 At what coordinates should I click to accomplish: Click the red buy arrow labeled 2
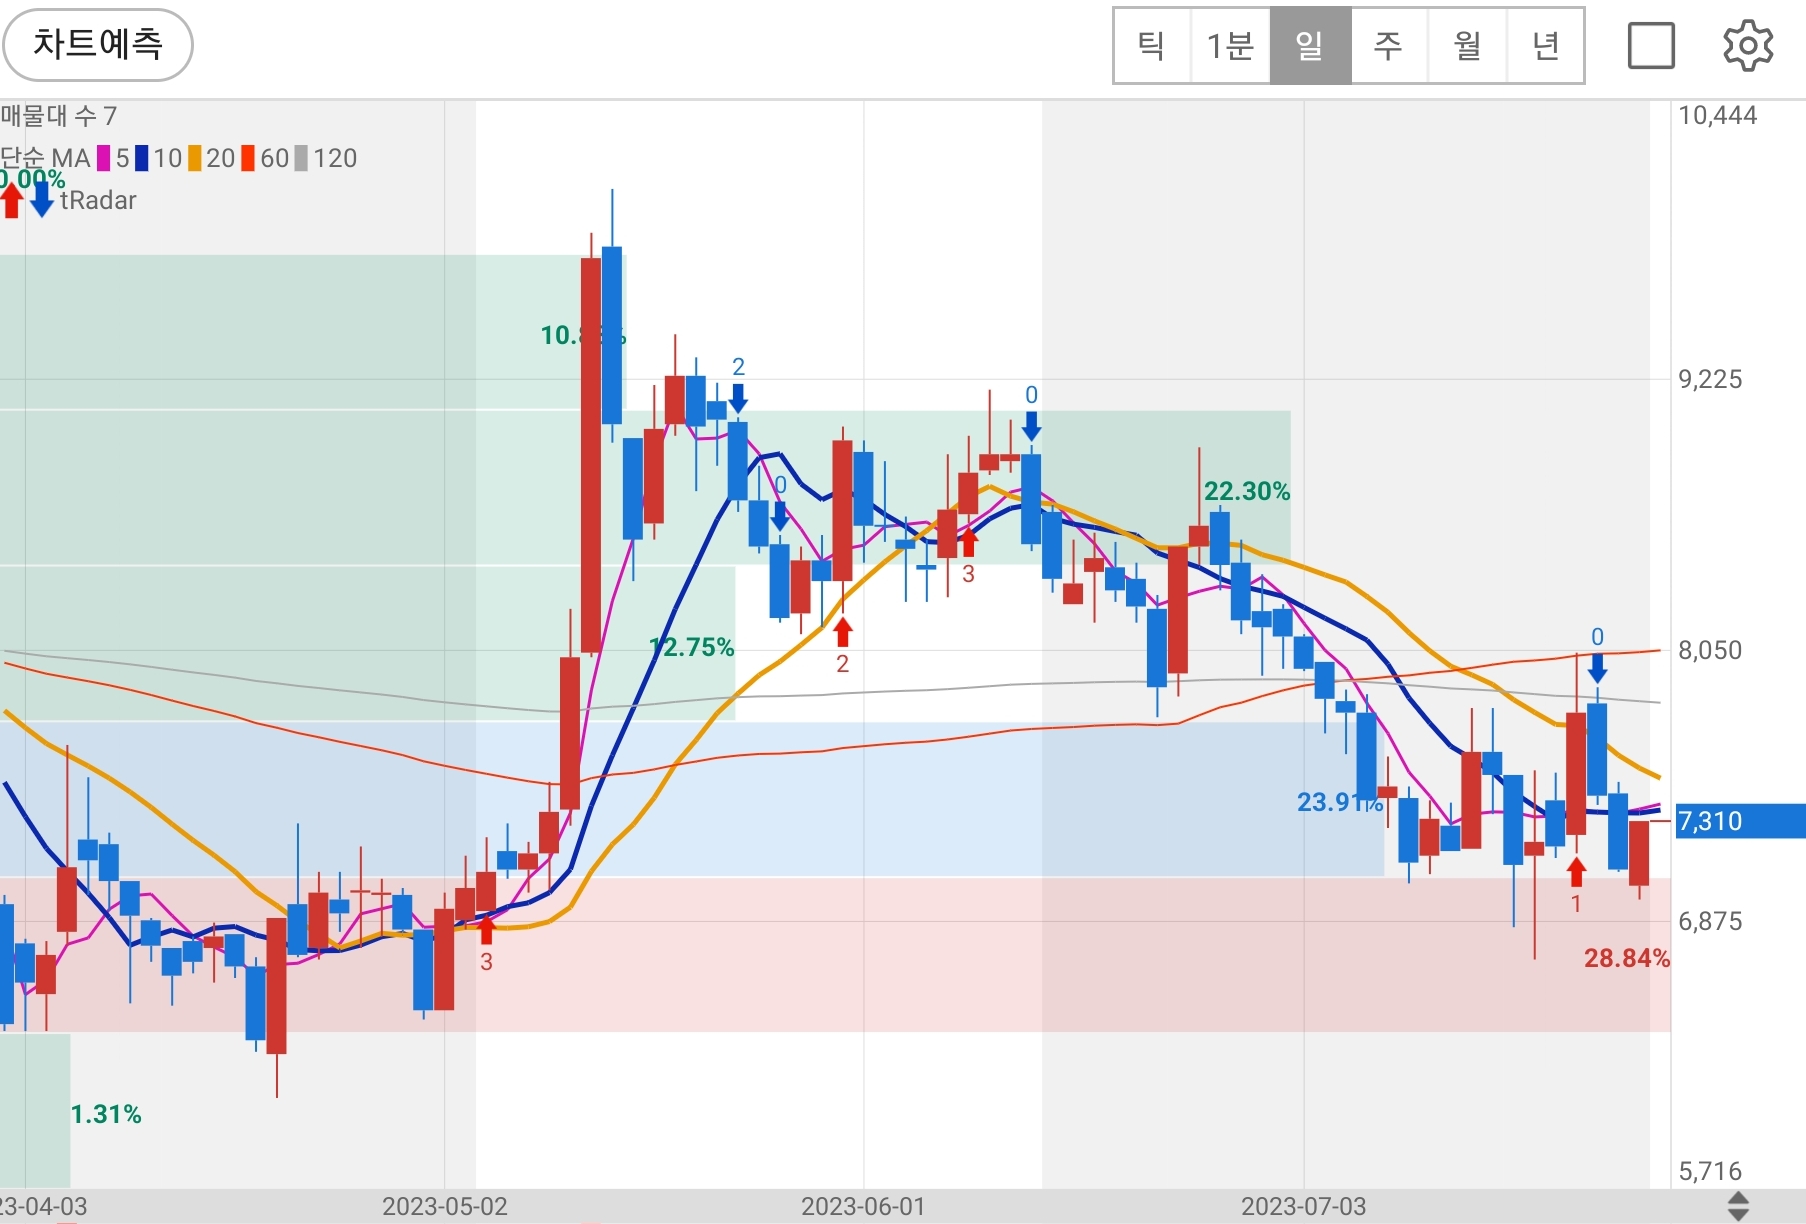[x=842, y=632]
